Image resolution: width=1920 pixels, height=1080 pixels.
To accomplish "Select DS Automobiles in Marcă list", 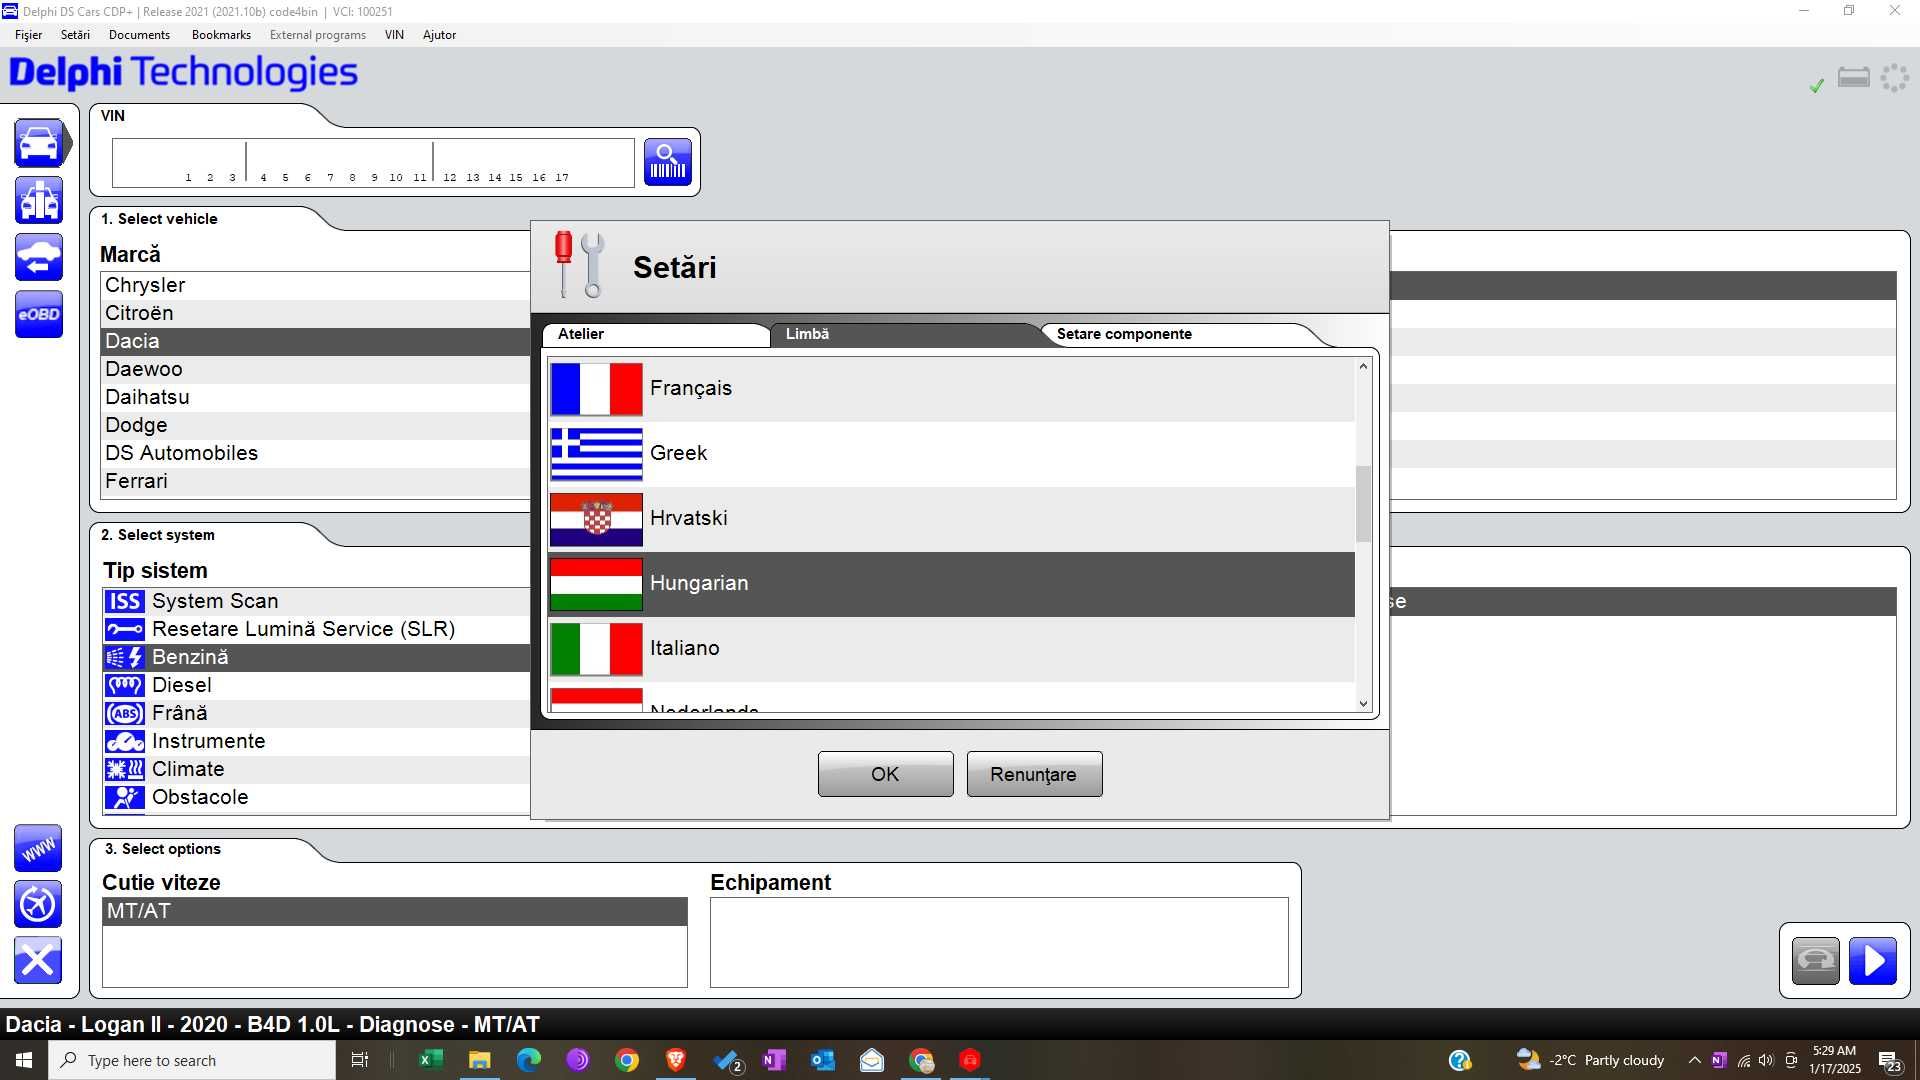I will 315,453.
